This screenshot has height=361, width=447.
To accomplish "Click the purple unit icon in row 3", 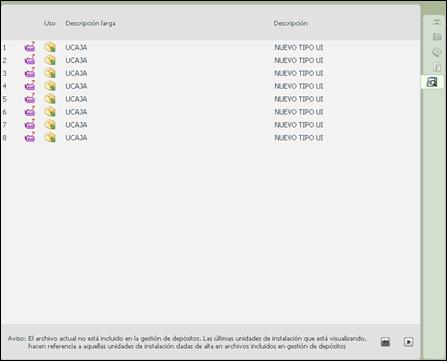I will [x=30, y=72].
